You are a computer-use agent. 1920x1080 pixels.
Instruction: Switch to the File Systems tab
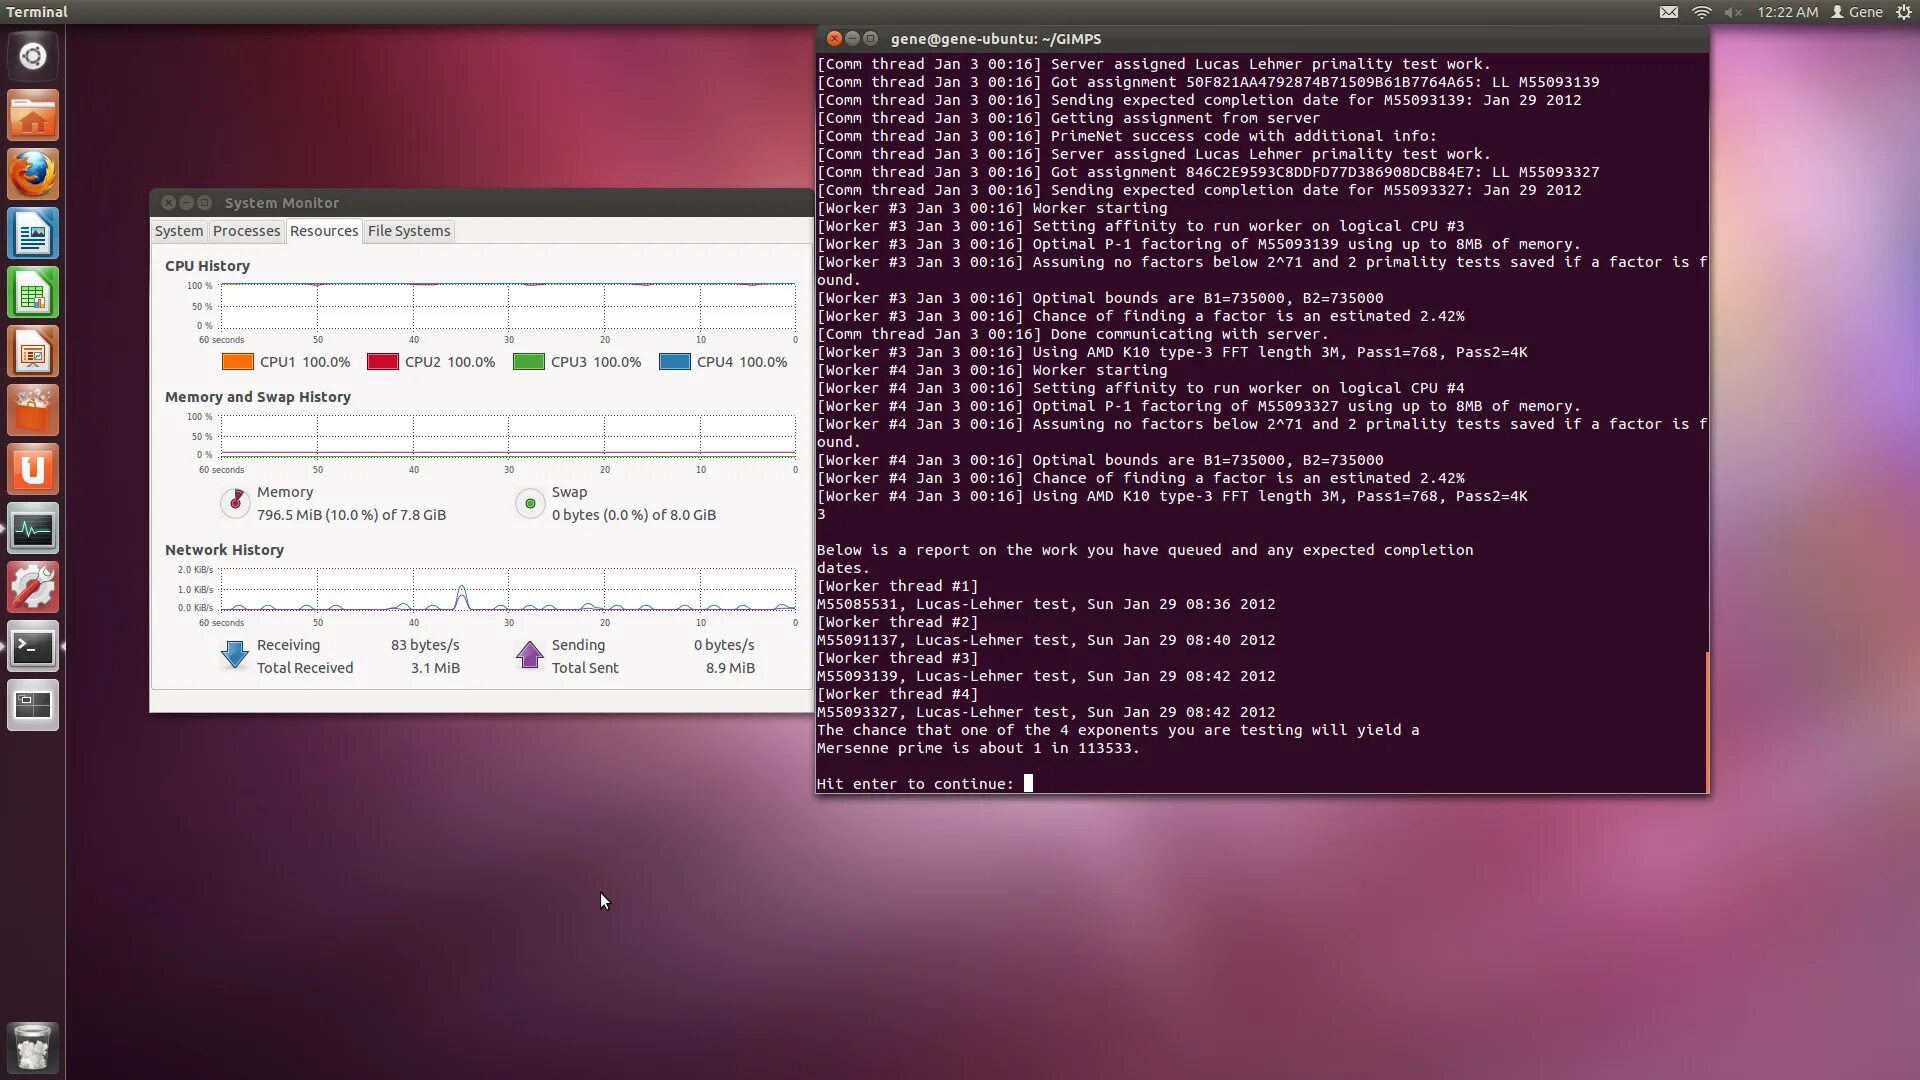tap(409, 231)
